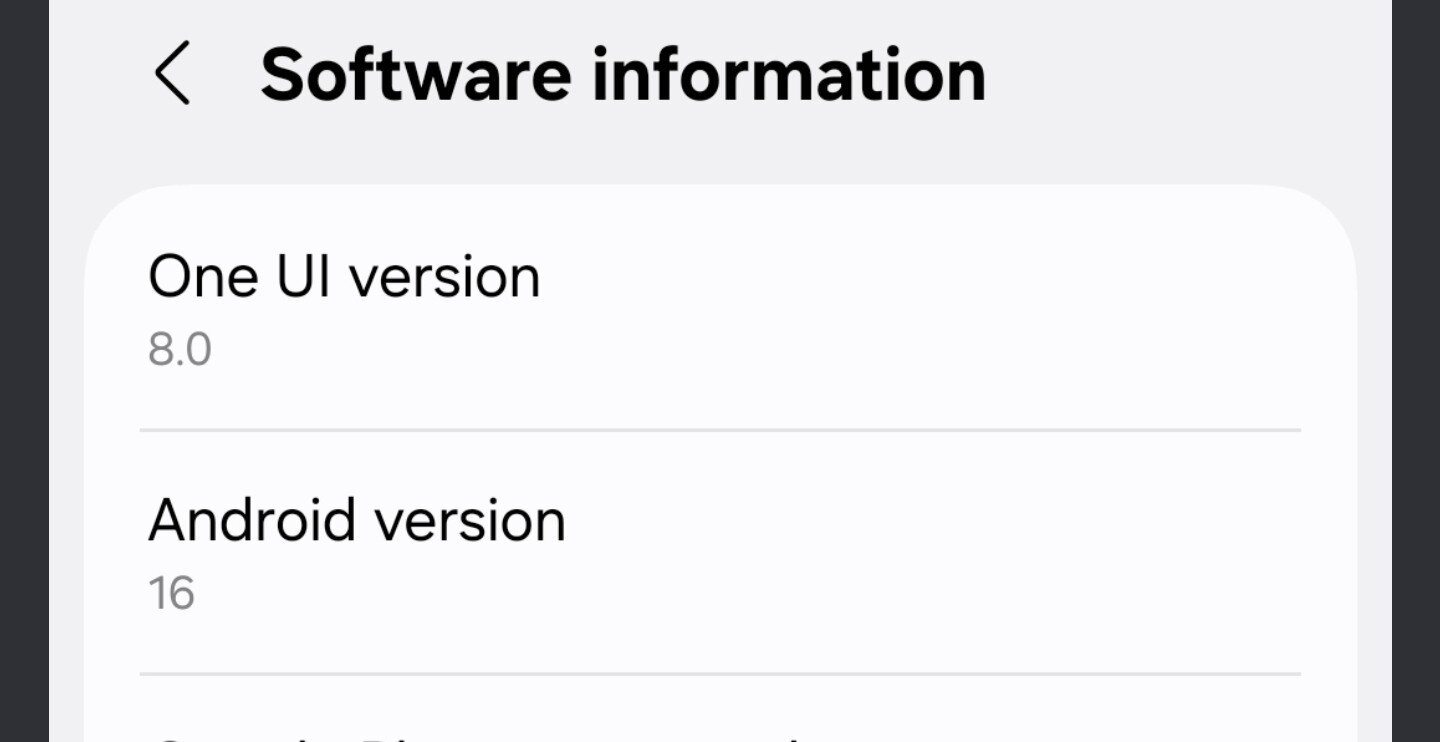Open the One UI version entry
This screenshot has height=742, width=1440.
[720, 310]
